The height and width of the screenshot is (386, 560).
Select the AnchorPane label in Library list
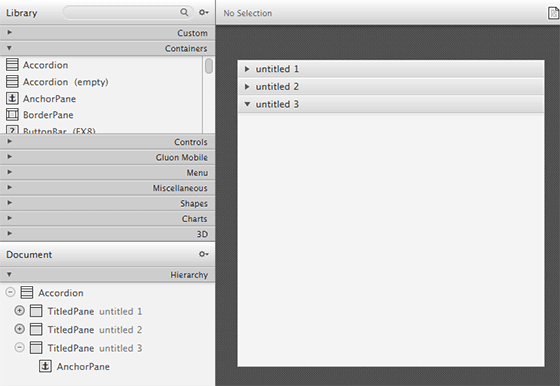point(49,99)
